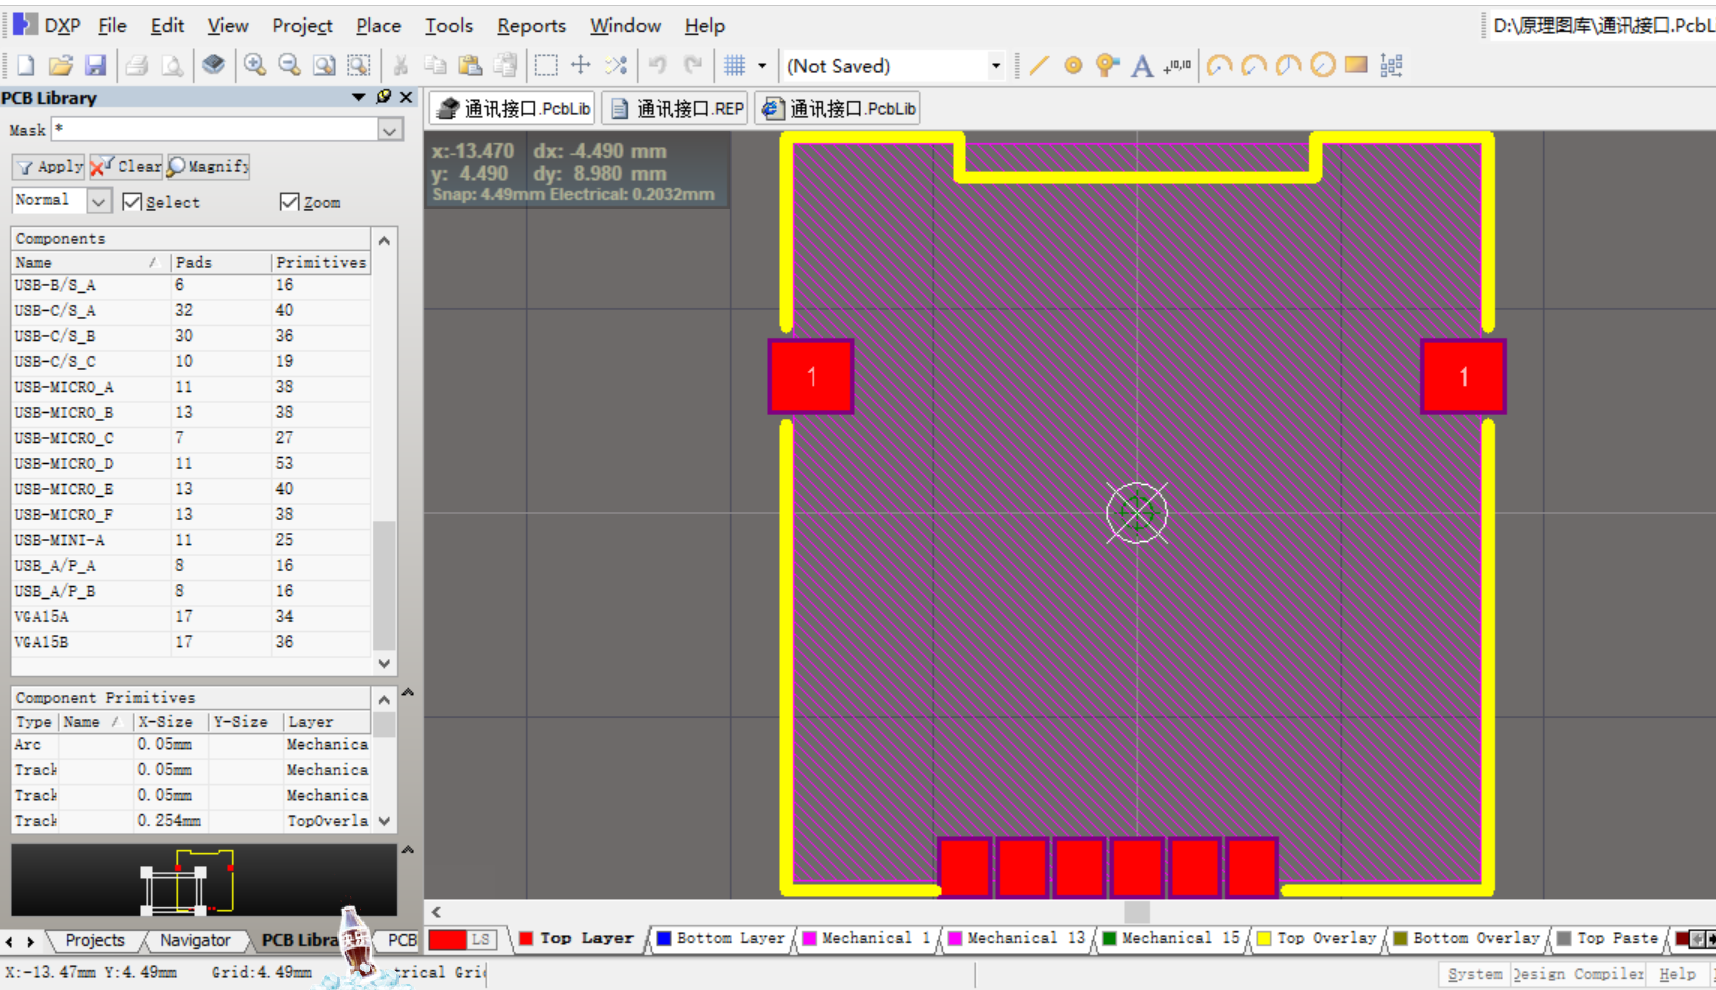Screen dimensions: 1716x990
Task: Activate the Move Selection cross icon
Action: pos(580,66)
